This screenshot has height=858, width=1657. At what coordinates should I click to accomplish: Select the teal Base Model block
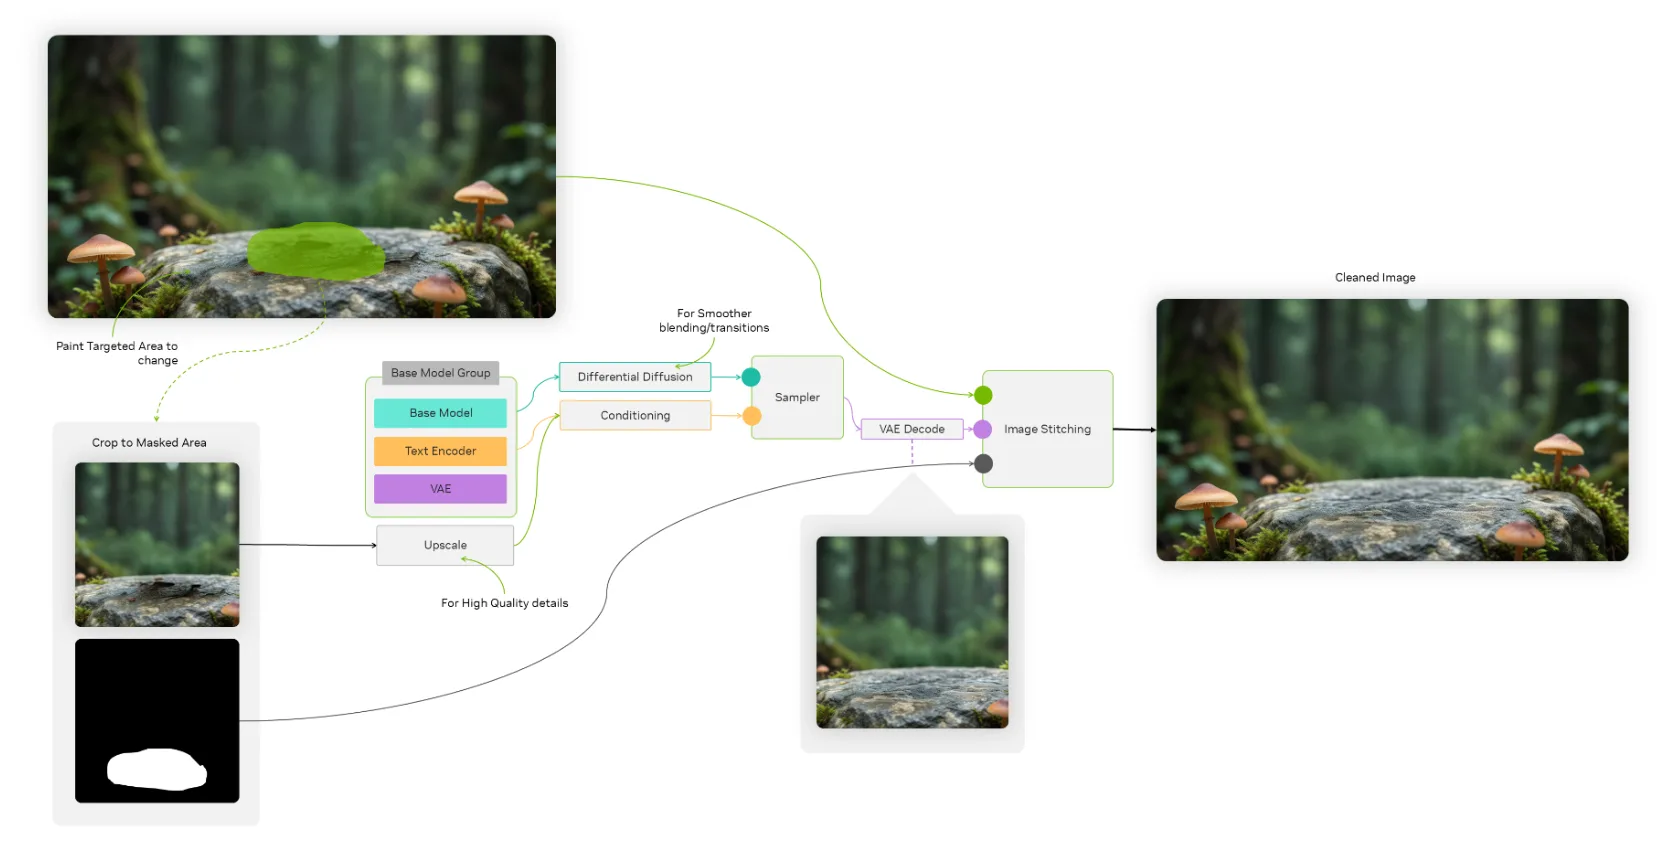(x=440, y=413)
